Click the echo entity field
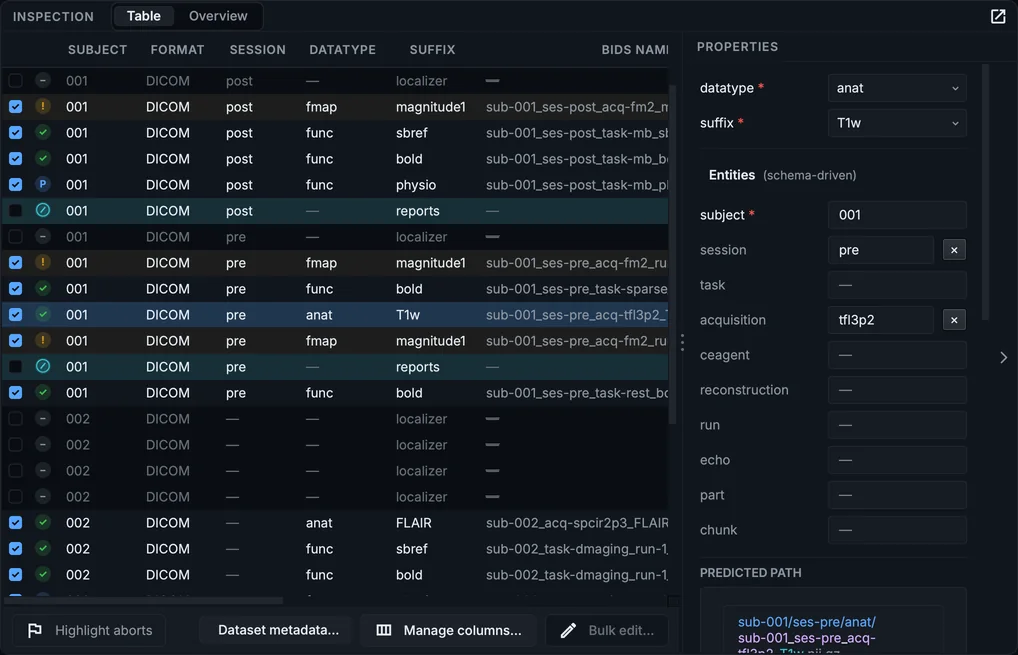The width and height of the screenshot is (1018, 655). (897, 460)
